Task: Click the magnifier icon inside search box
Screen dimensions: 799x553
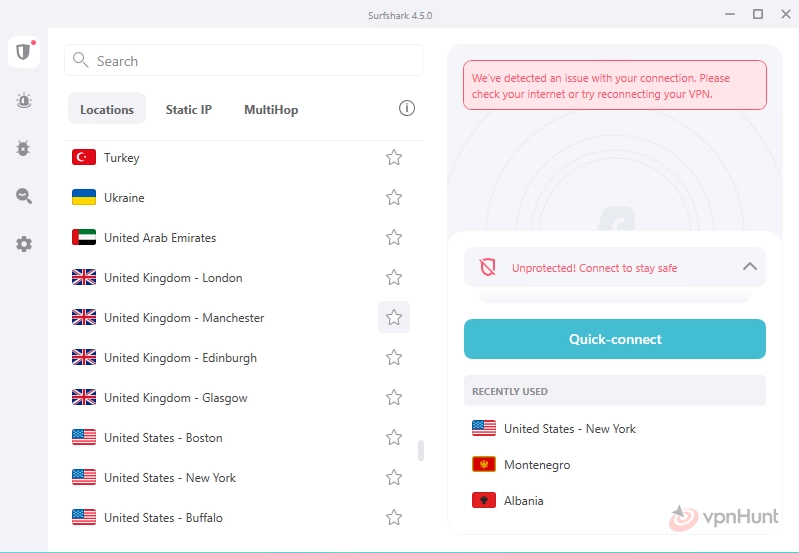Action: click(80, 60)
